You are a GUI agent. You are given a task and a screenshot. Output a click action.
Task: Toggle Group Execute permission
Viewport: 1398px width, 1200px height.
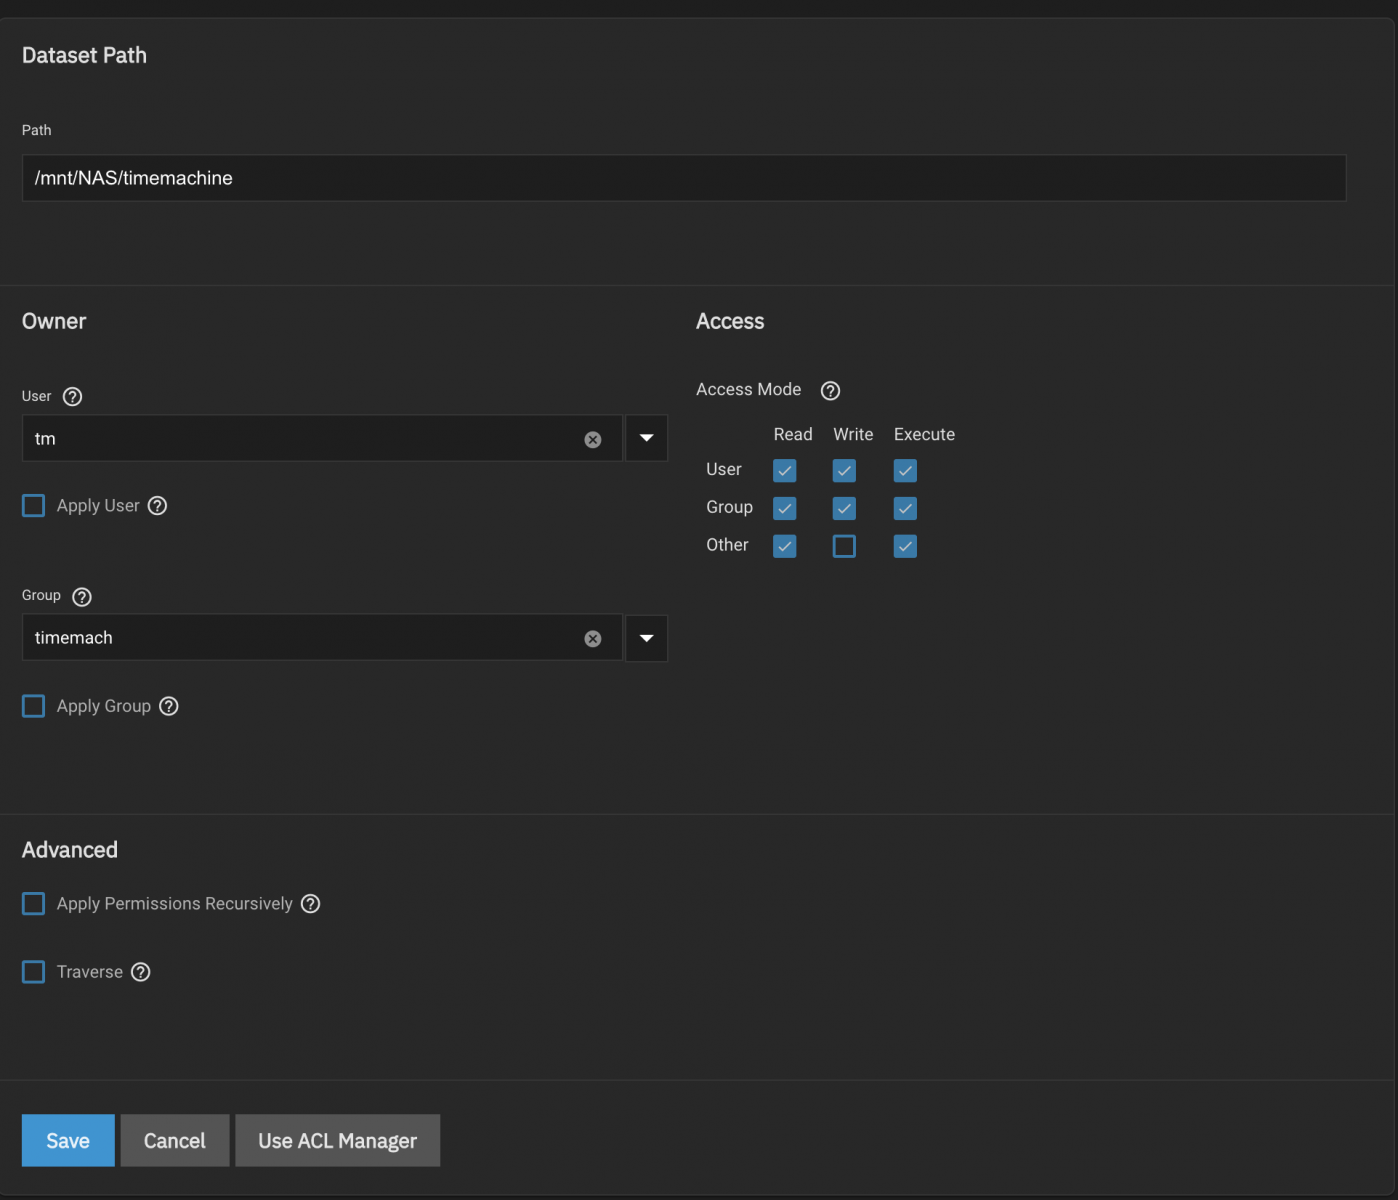pos(905,509)
